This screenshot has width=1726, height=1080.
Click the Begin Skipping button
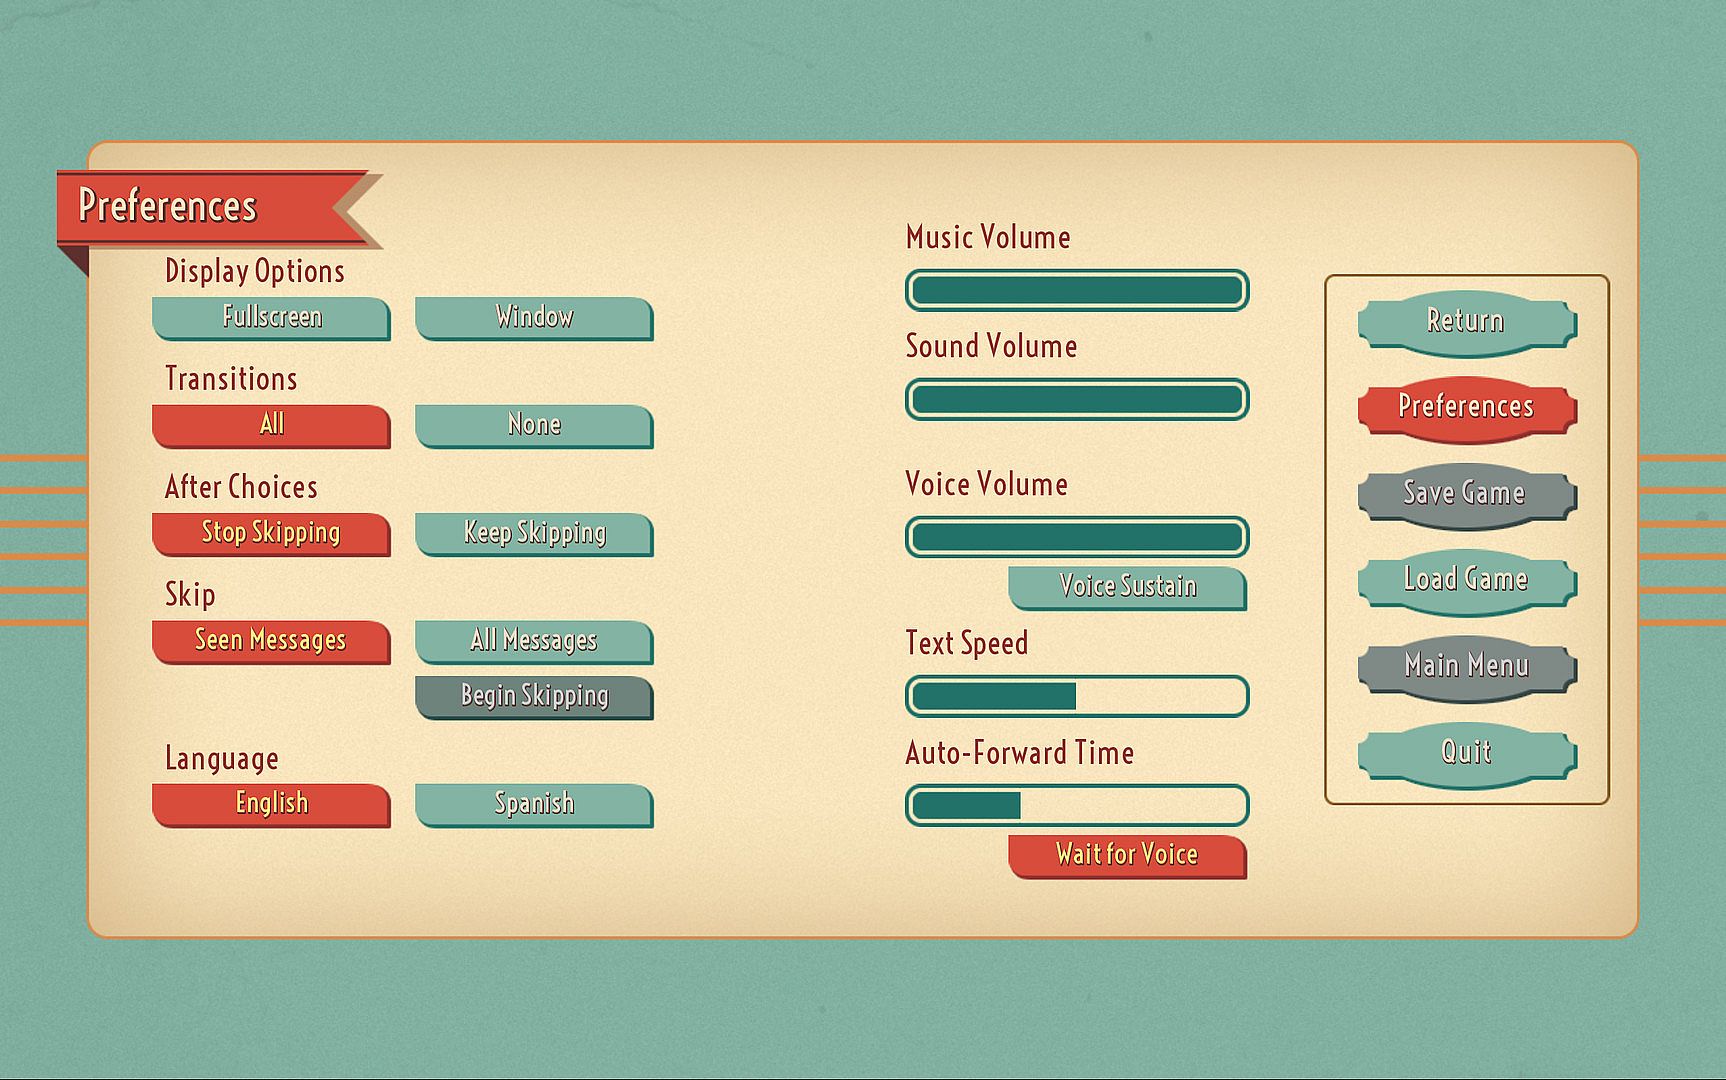pos(534,697)
